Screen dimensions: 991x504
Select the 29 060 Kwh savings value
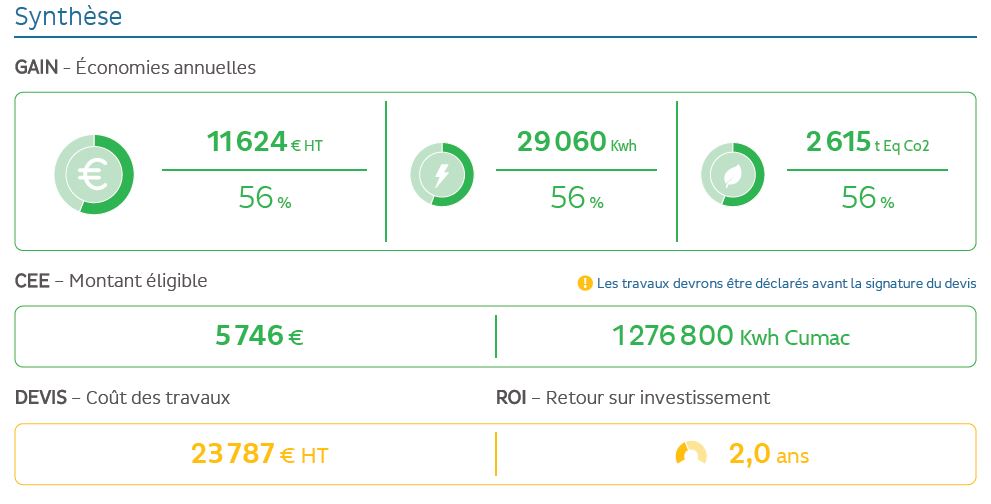(x=576, y=143)
